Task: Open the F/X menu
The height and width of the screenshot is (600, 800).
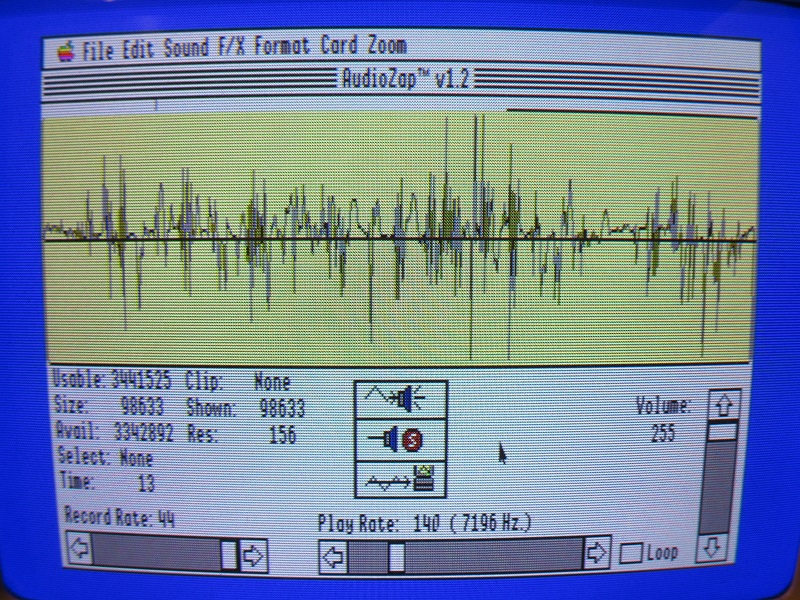Action: pos(232,47)
